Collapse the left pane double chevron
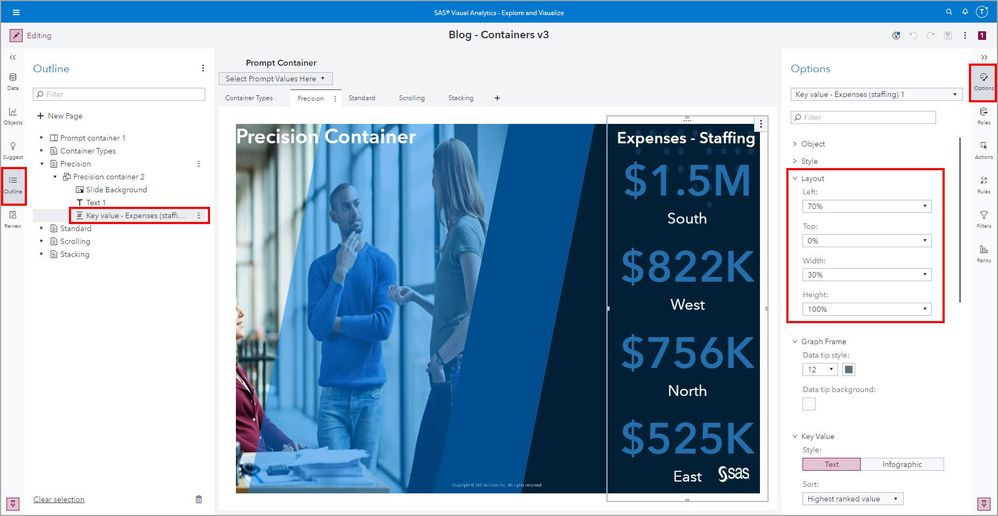The height and width of the screenshot is (516, 998). (x=13, y=57)
